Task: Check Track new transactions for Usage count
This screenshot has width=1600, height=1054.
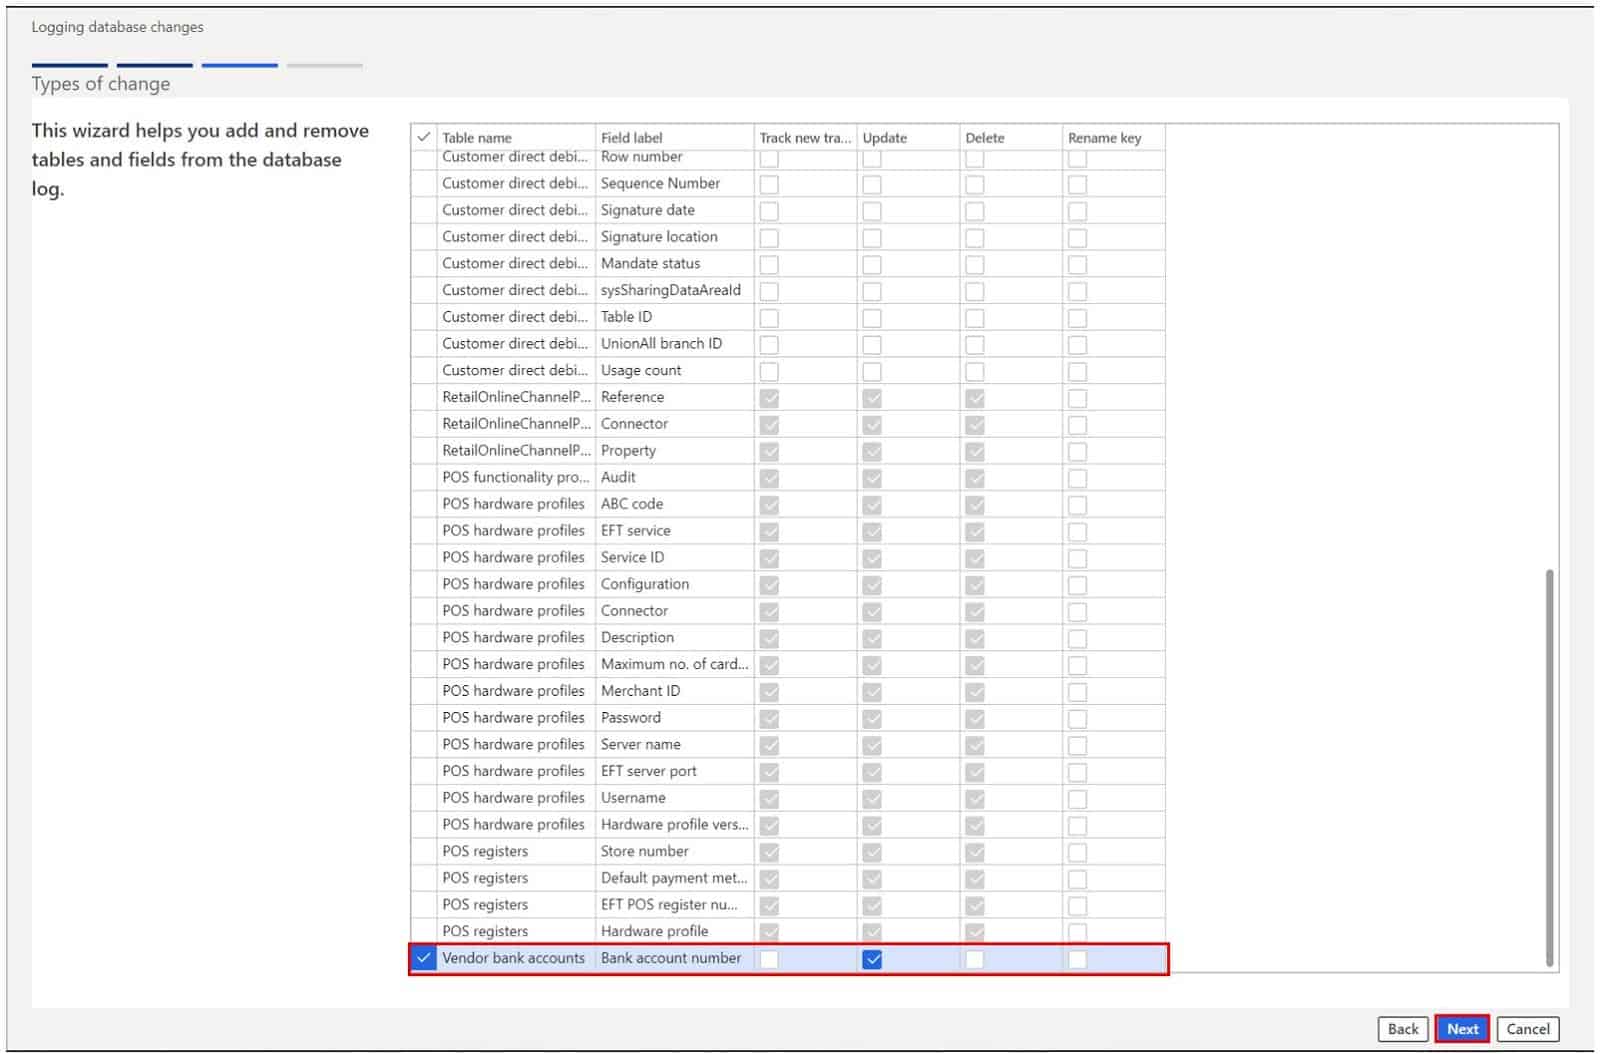Action: tap(770, 371)
